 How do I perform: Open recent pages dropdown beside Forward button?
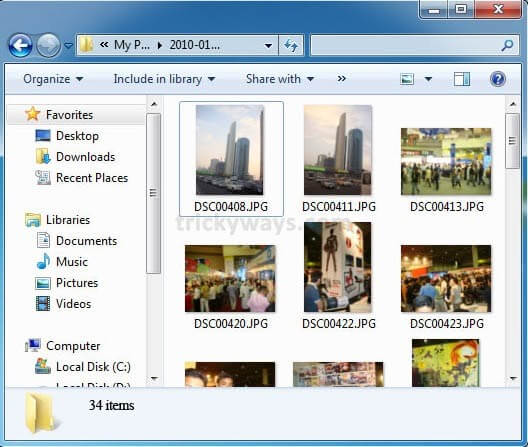click(x=68, y=45)
